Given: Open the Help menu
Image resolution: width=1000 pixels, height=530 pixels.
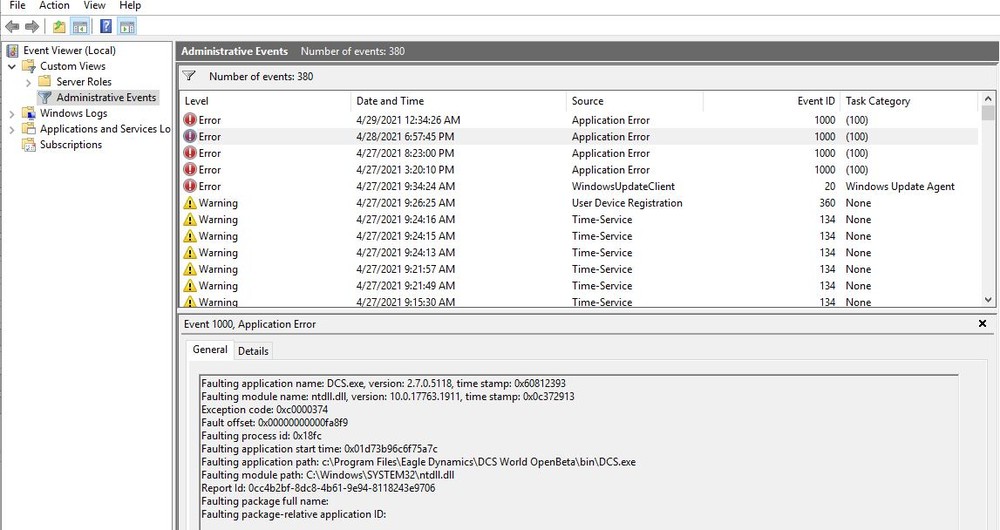Looking at the screenshot, I should pos(130,6).
